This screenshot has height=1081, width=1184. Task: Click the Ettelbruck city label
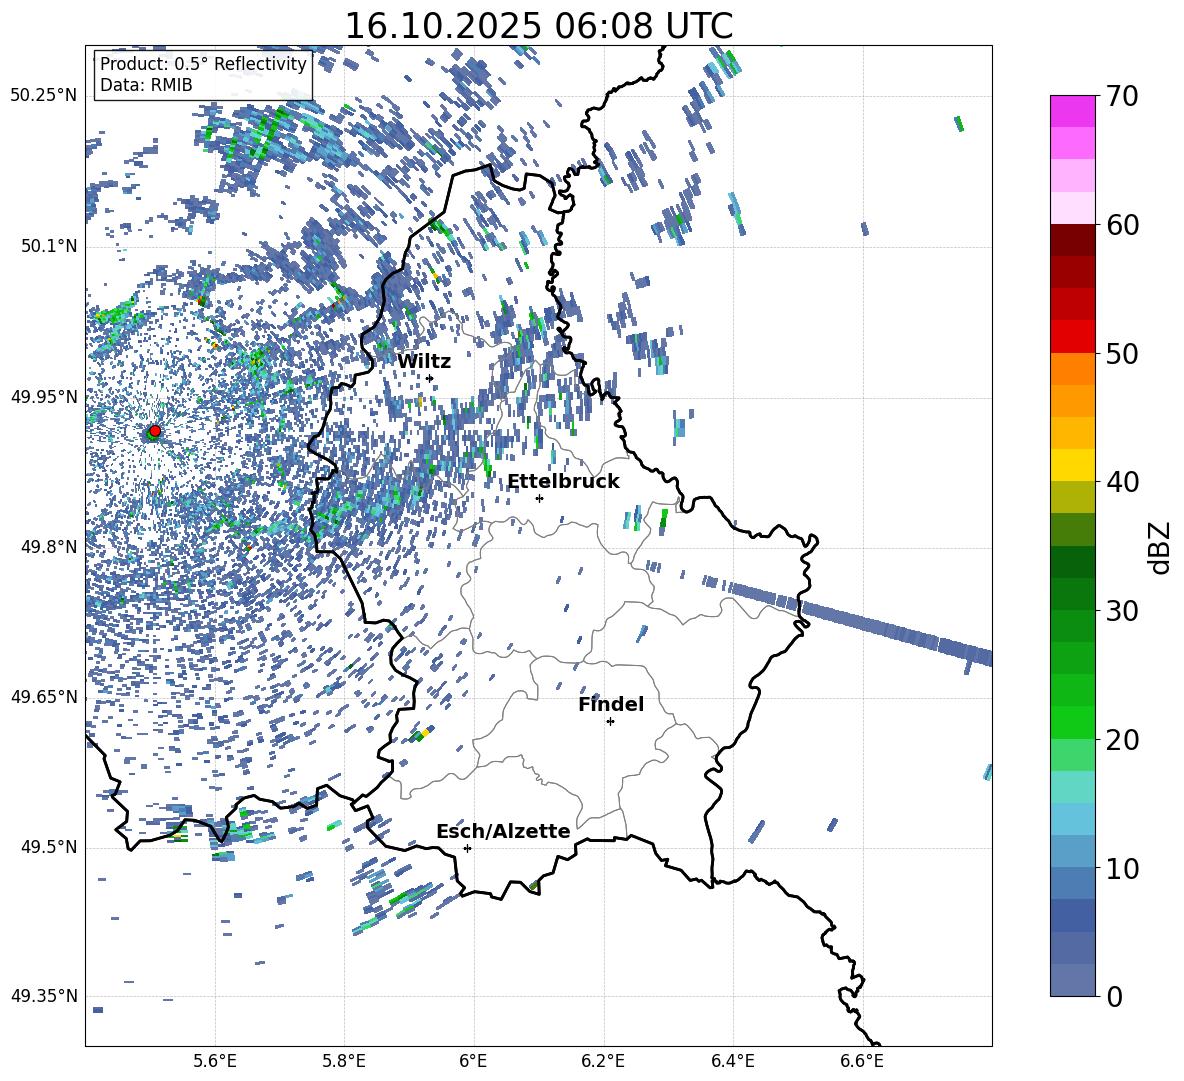(x=563, y=482)
